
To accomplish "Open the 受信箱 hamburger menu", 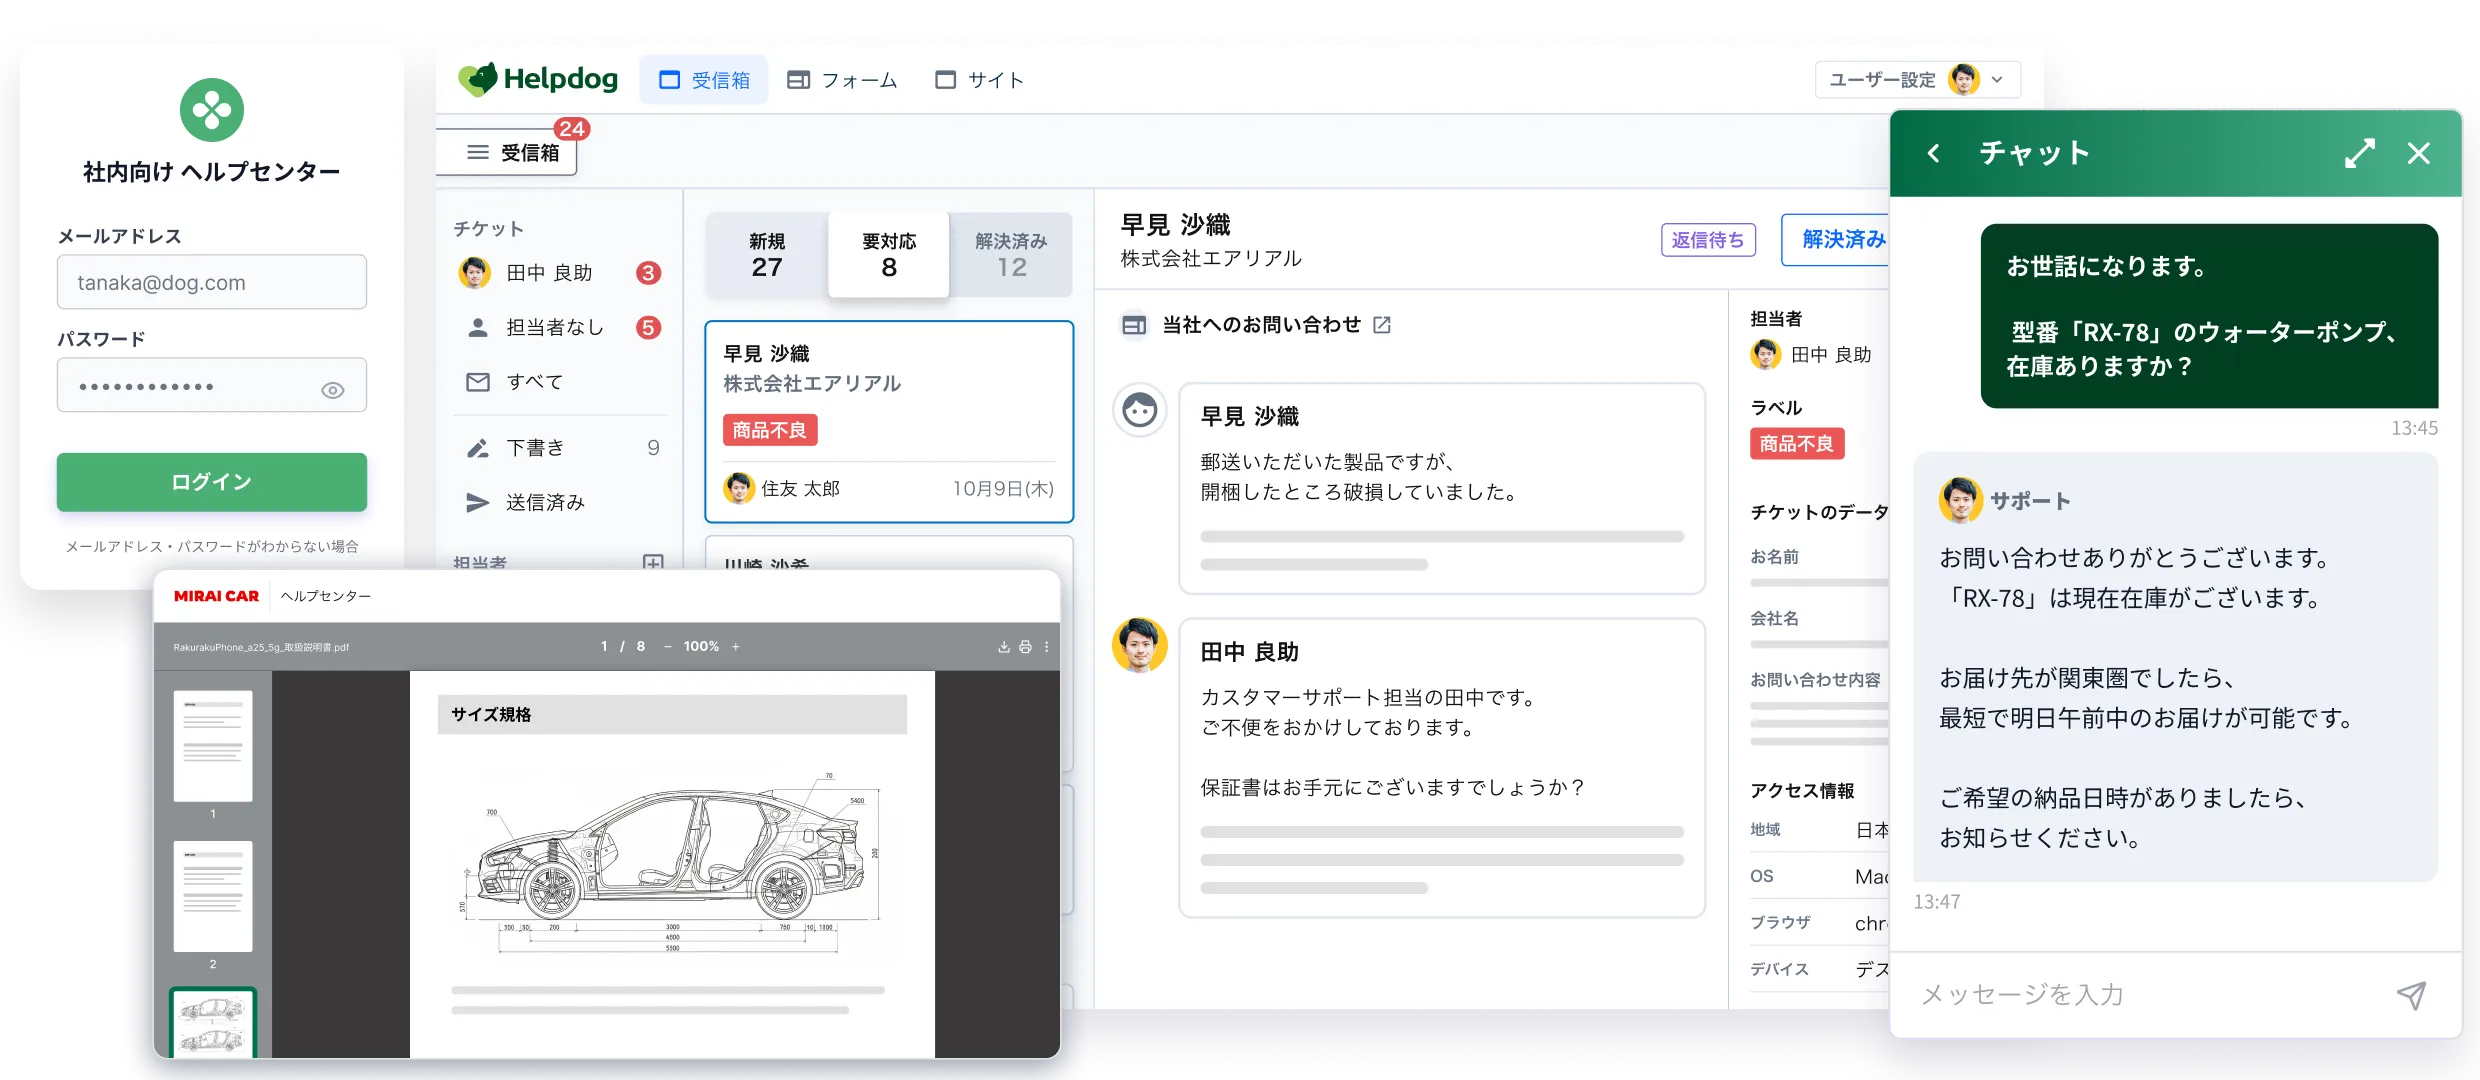I will coord(478,152).
